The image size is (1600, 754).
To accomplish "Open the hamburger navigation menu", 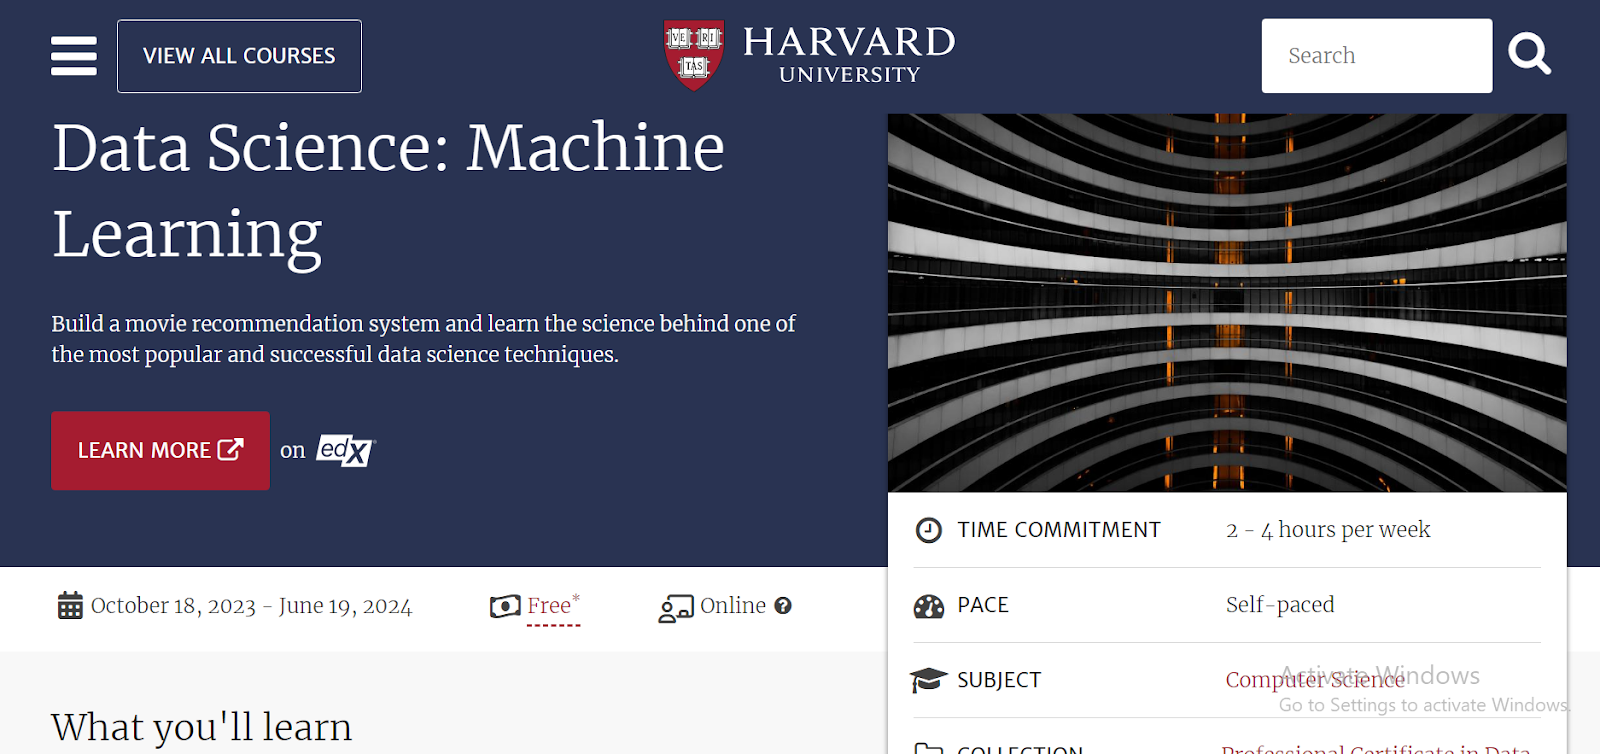I will click(72, 56).
